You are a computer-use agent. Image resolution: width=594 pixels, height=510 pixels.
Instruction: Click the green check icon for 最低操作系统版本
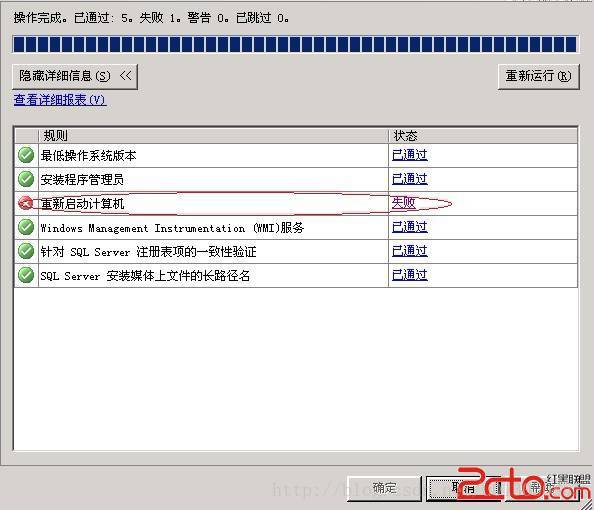[x=26, y=155]
